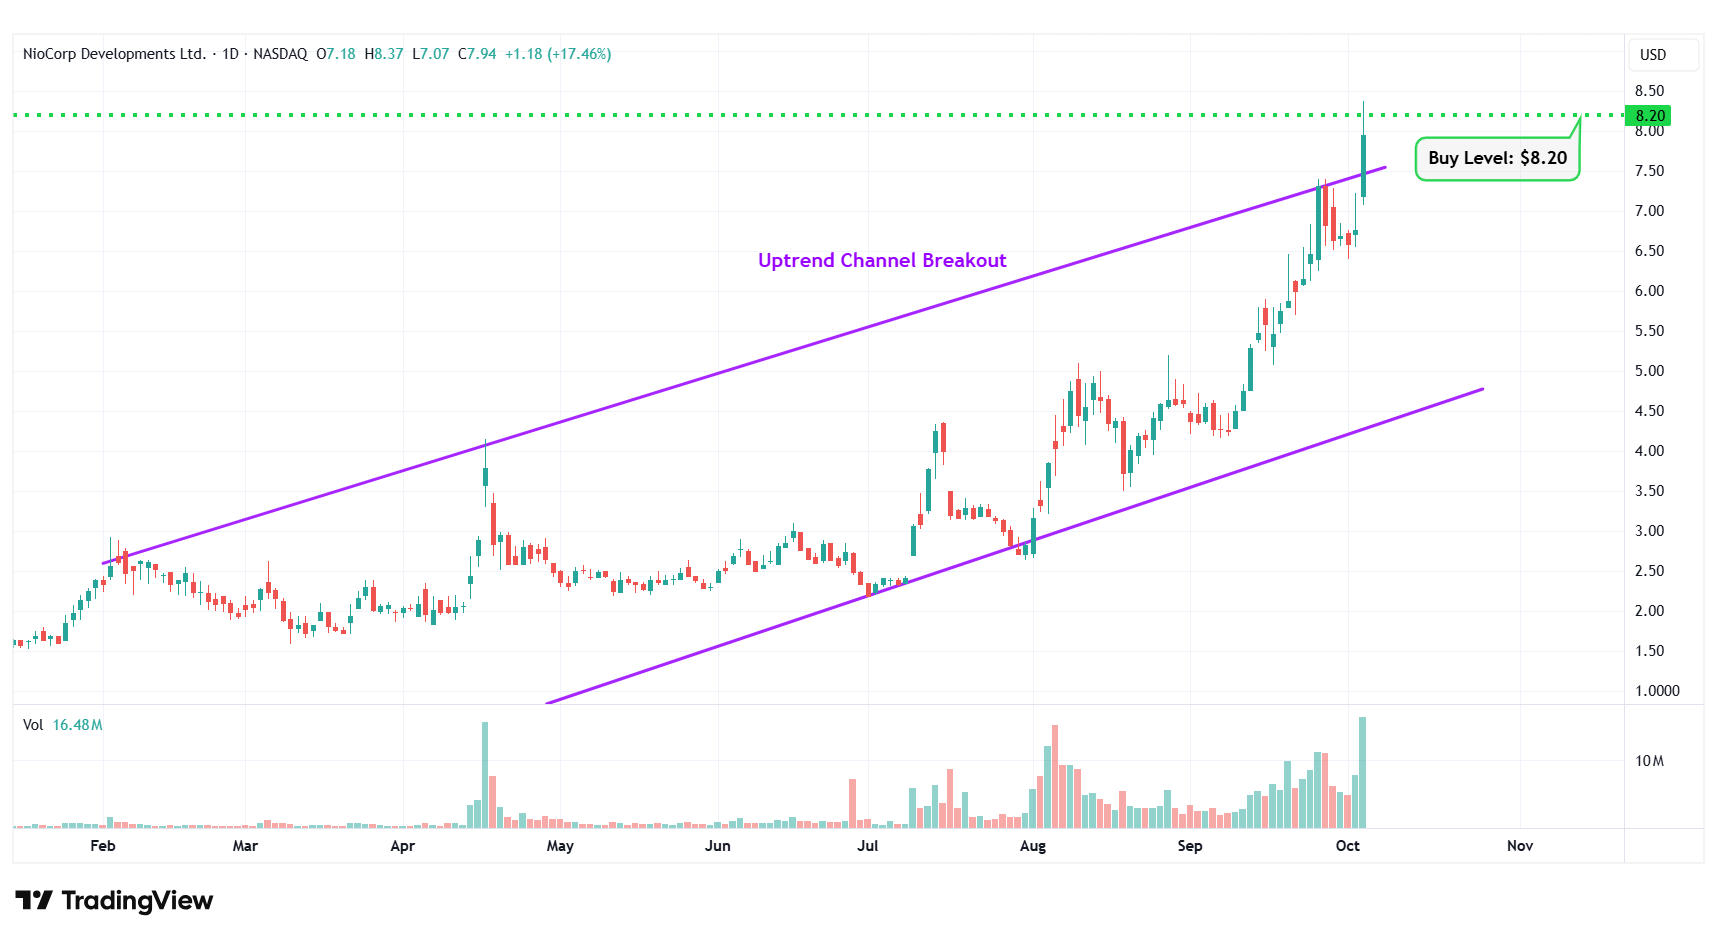Click the Vol indicator label

point(33,725)
